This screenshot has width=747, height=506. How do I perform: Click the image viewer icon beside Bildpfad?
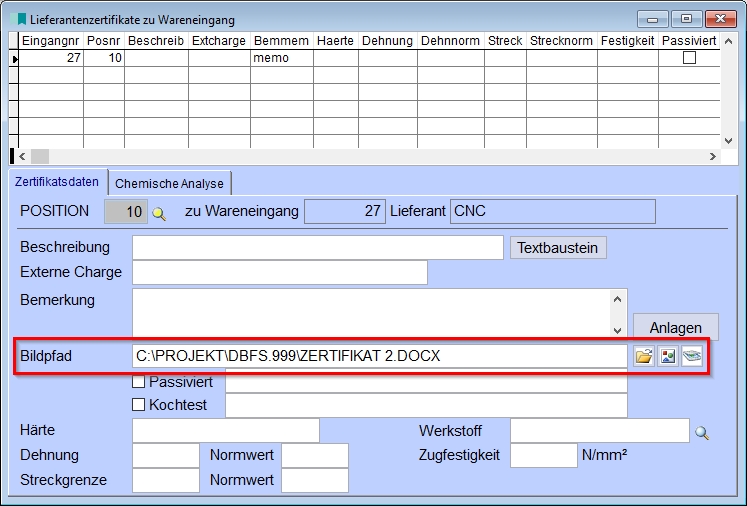(668, 356)
